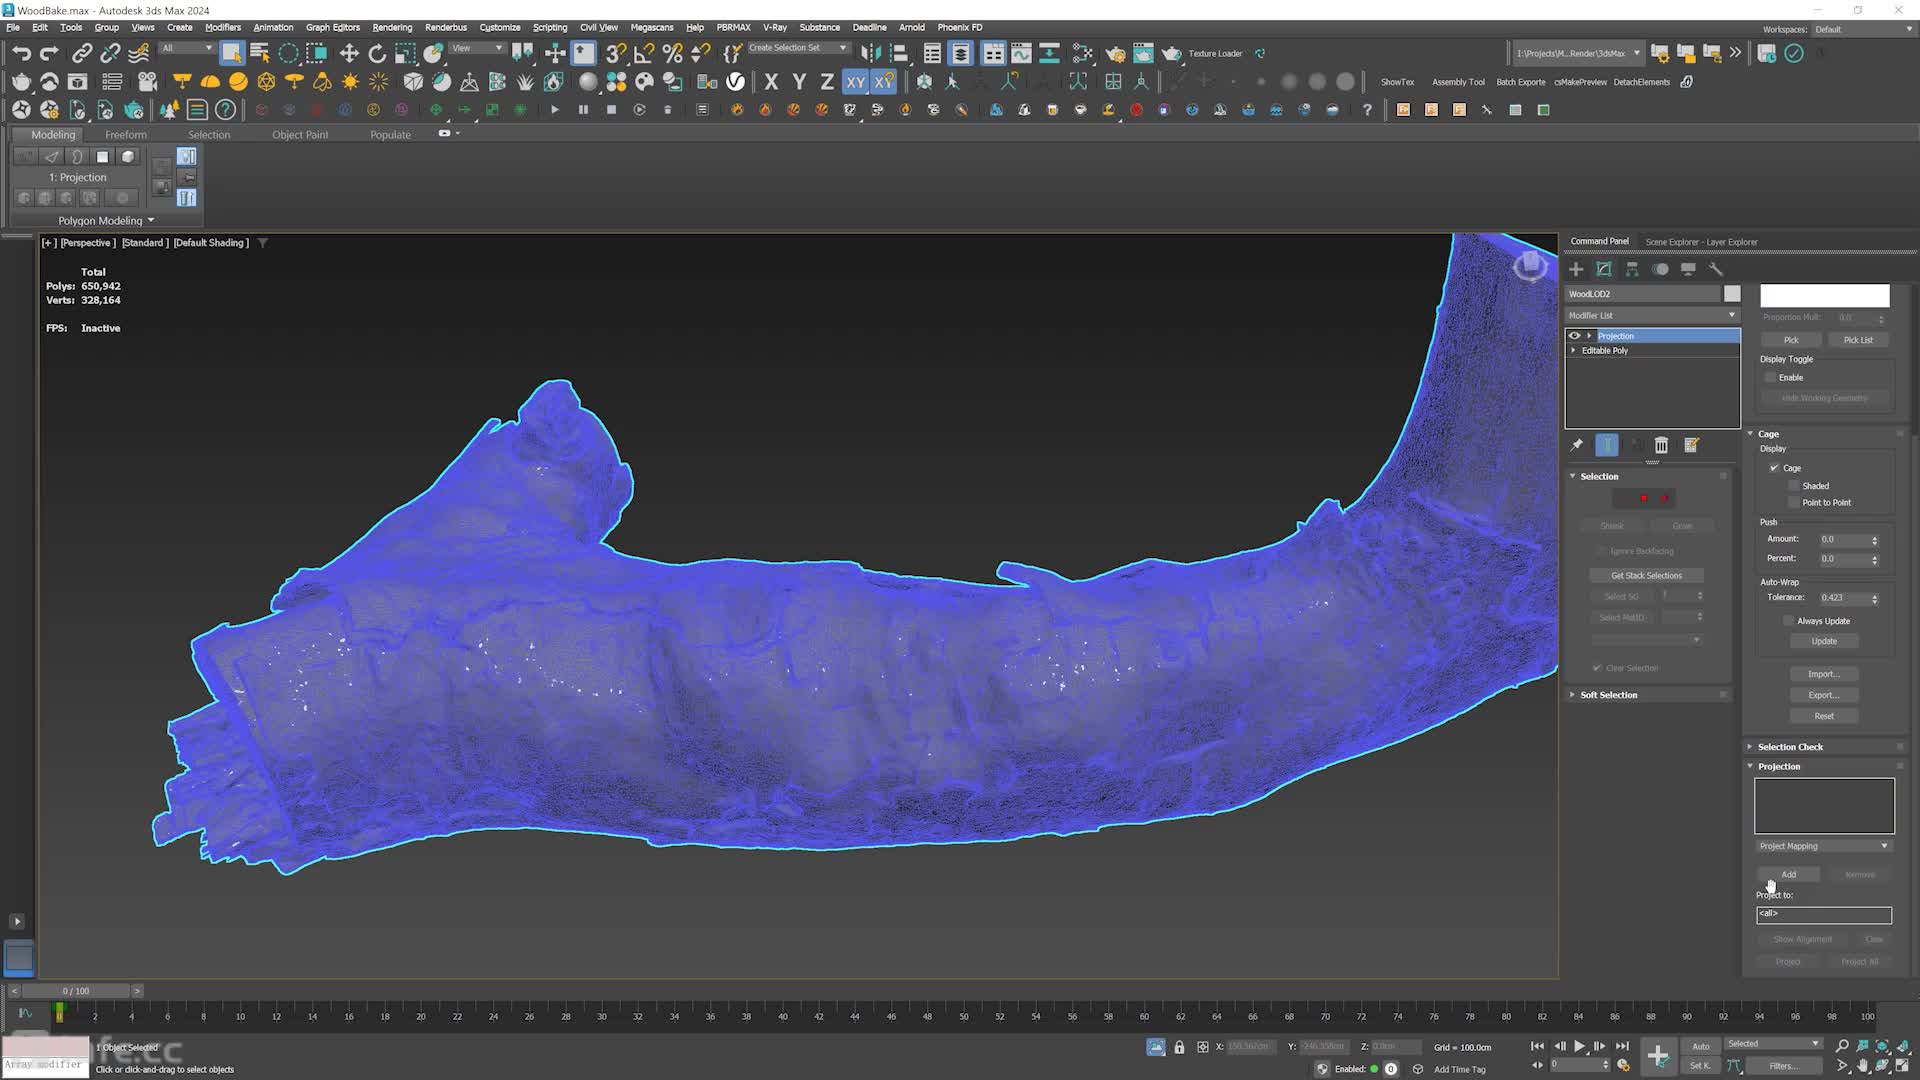Click the cage Update button

pos(1824,642)
